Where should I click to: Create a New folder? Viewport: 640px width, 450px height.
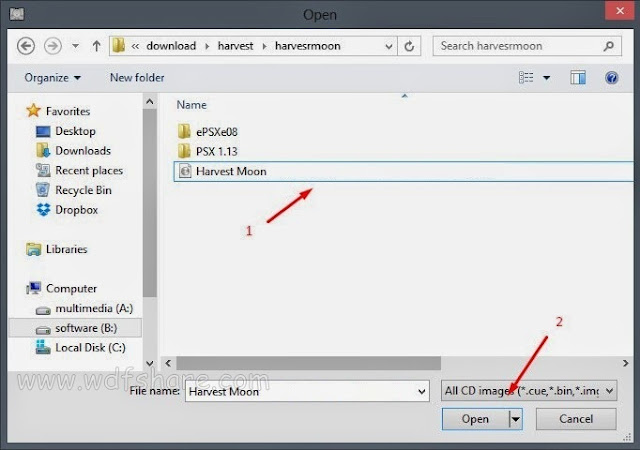(x=137, y=78)
